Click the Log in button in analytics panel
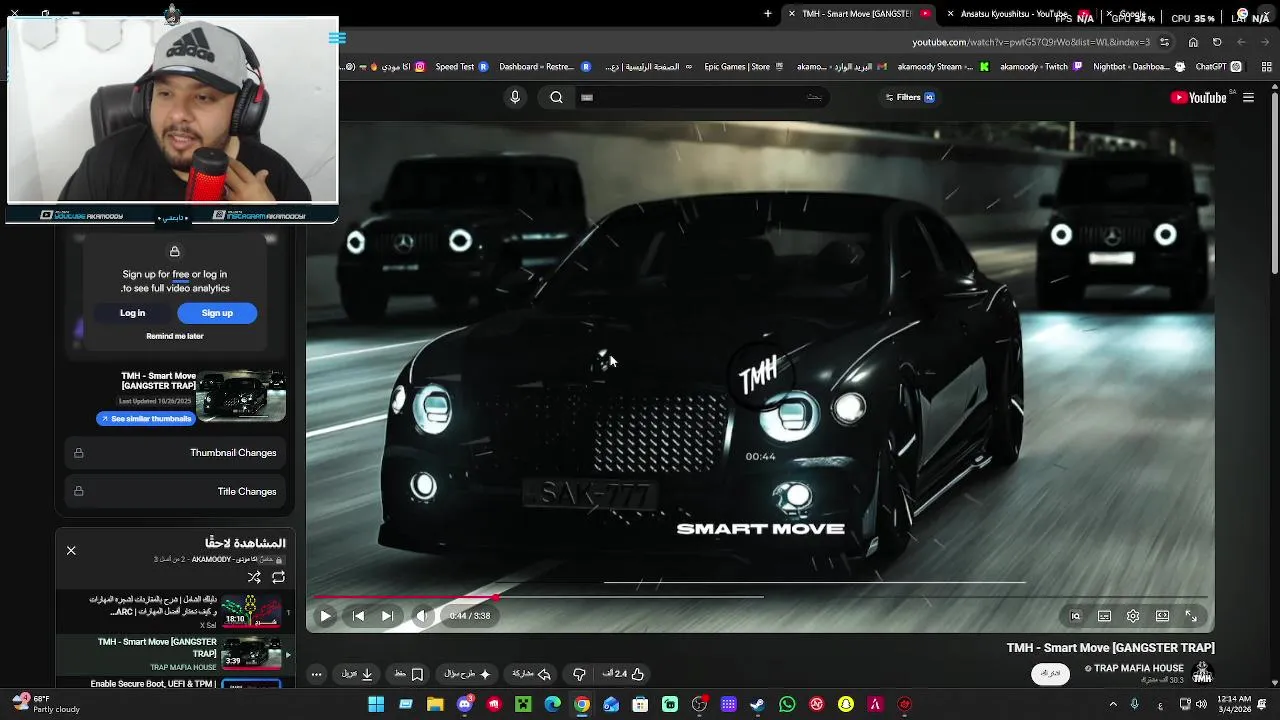Image resolution: width=1280 pixels, height=720 pixels. click(x=133, y=313)
